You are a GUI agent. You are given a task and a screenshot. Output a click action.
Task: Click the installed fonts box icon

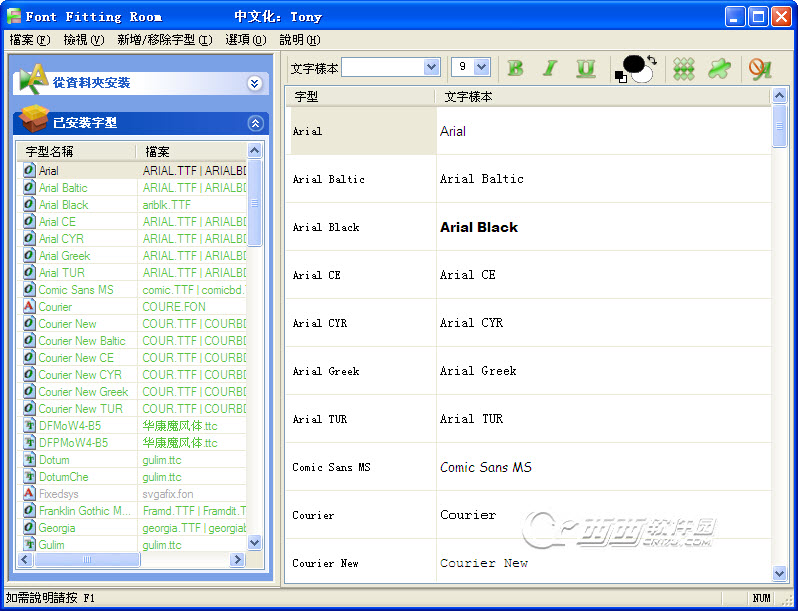(x=34, y=121)
